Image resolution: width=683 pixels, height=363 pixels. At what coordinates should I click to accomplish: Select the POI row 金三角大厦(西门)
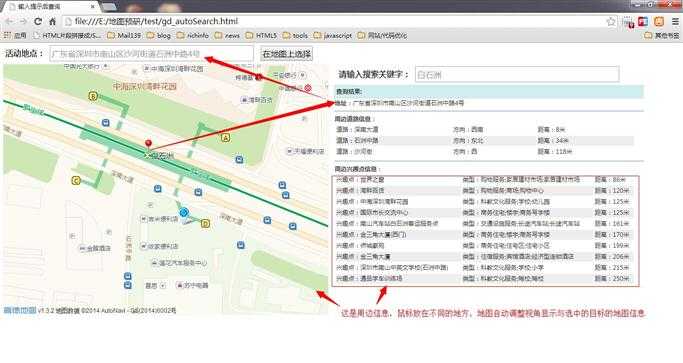point(484,234)
